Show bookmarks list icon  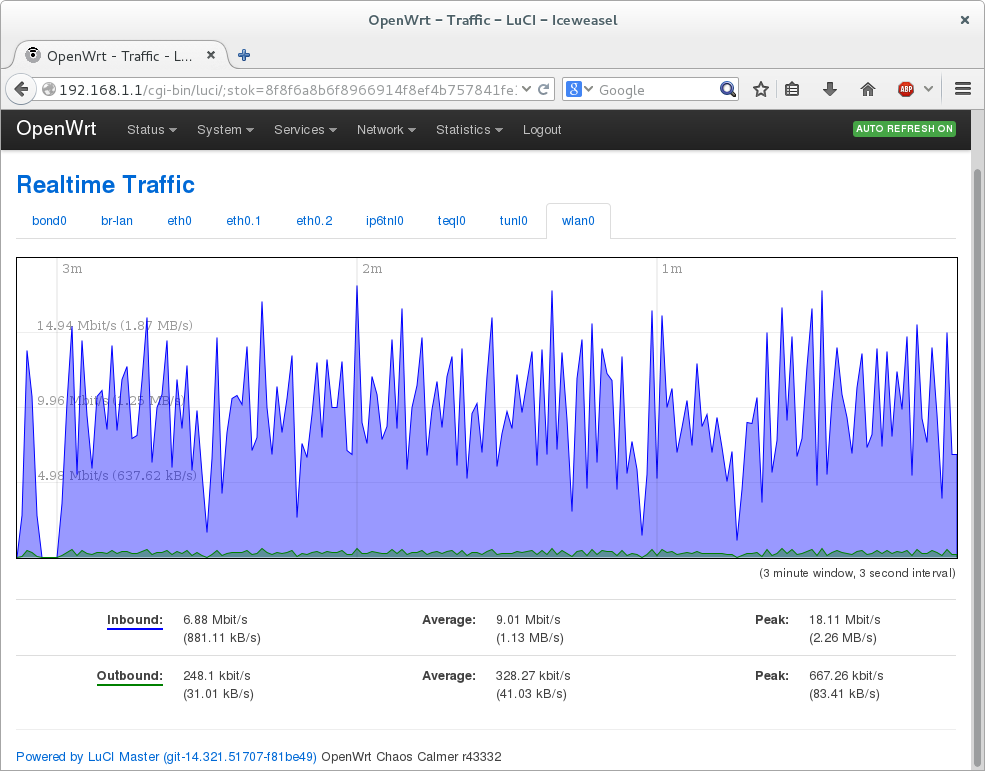tap(792, 89)
